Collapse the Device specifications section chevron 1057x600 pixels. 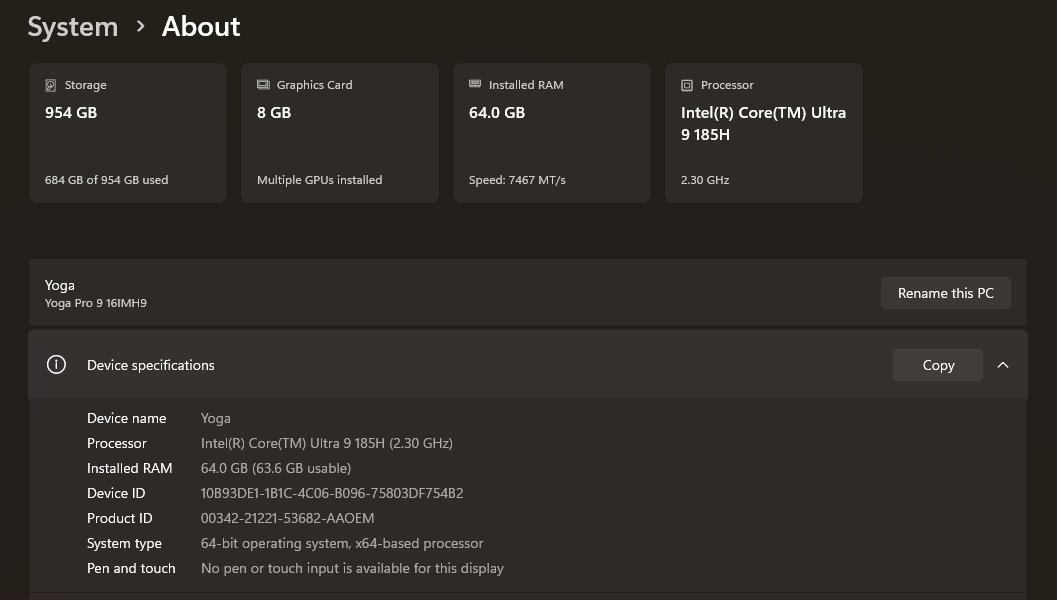click(x=1003, y=365)
